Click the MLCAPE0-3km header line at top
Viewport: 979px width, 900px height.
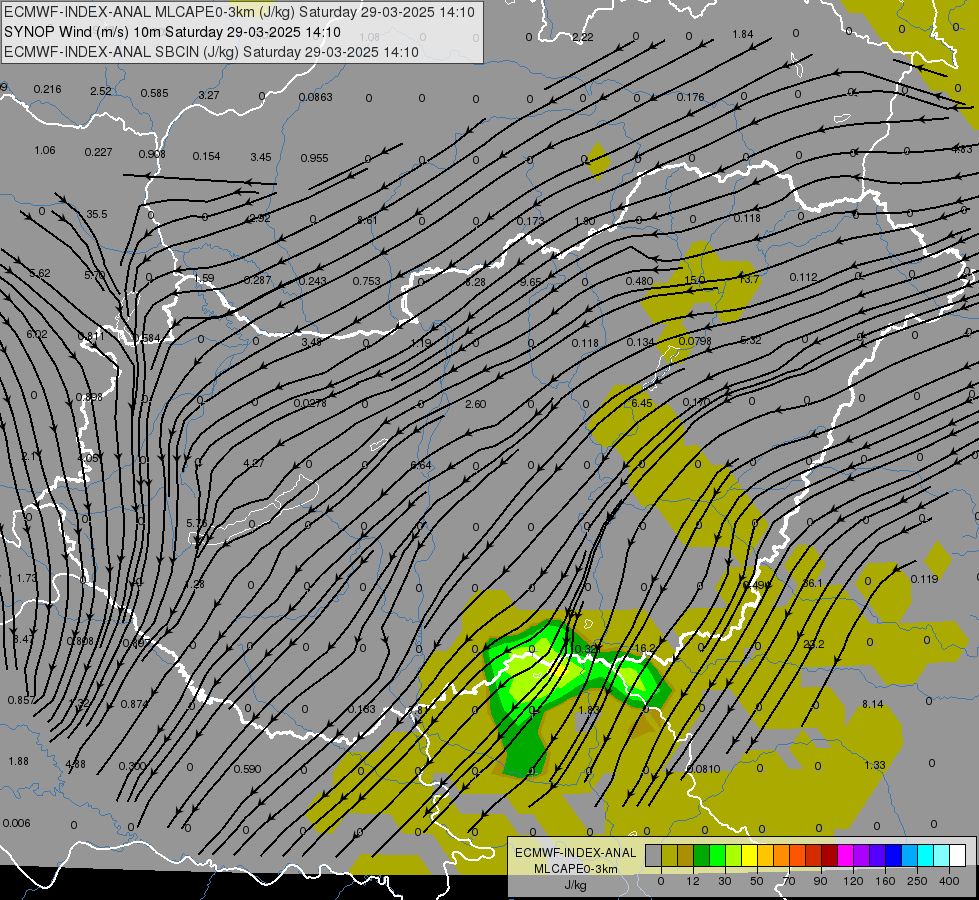click(x=239, y=12)
